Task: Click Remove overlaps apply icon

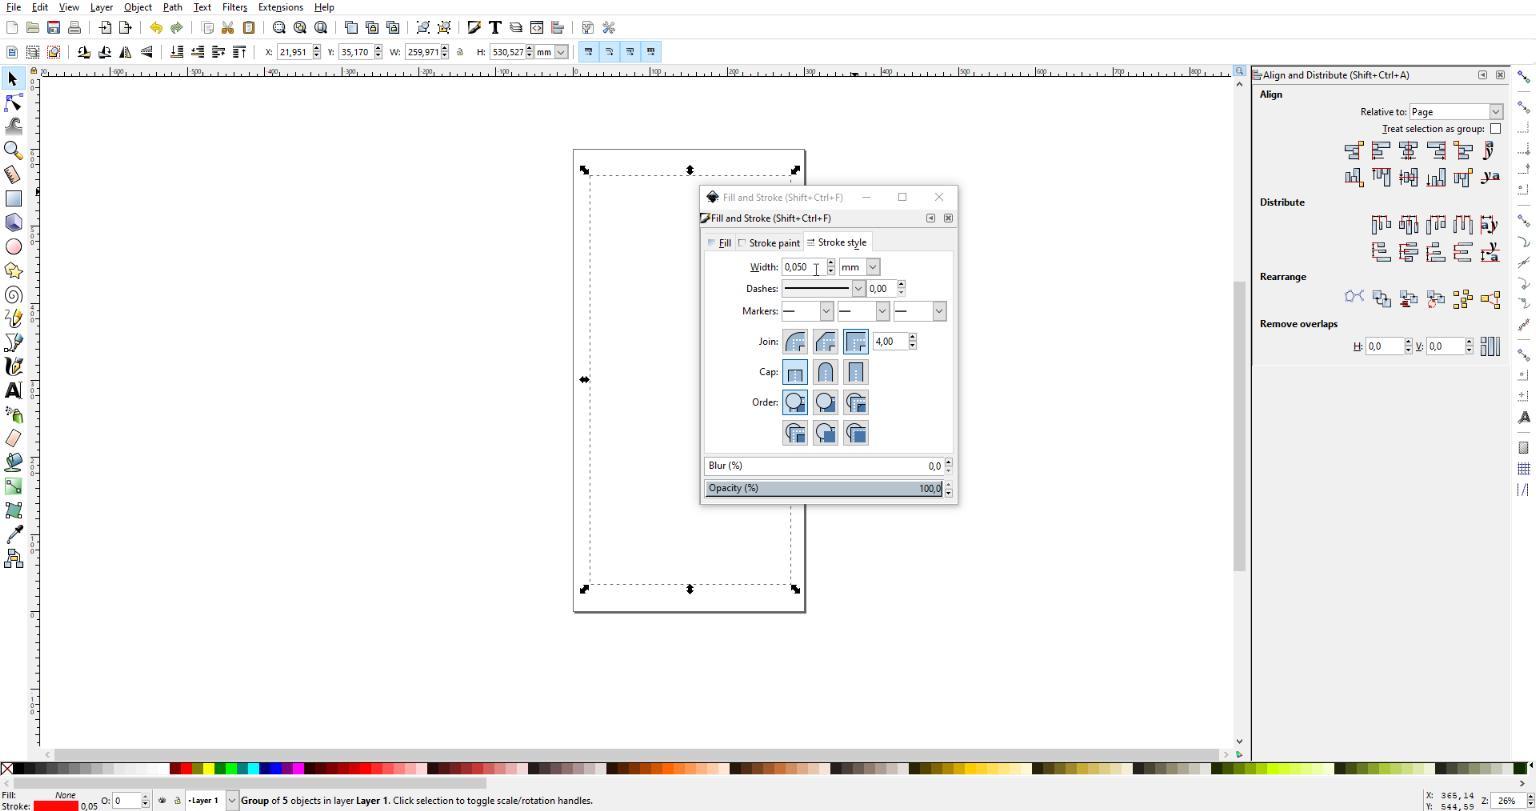Action: click(1490, 346)
